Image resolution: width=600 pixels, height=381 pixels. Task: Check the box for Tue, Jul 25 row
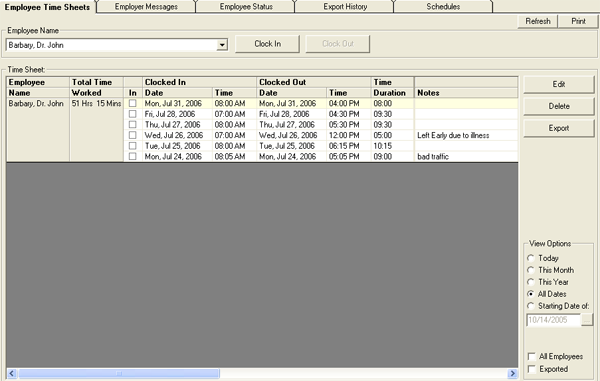[x=132, y=146]
